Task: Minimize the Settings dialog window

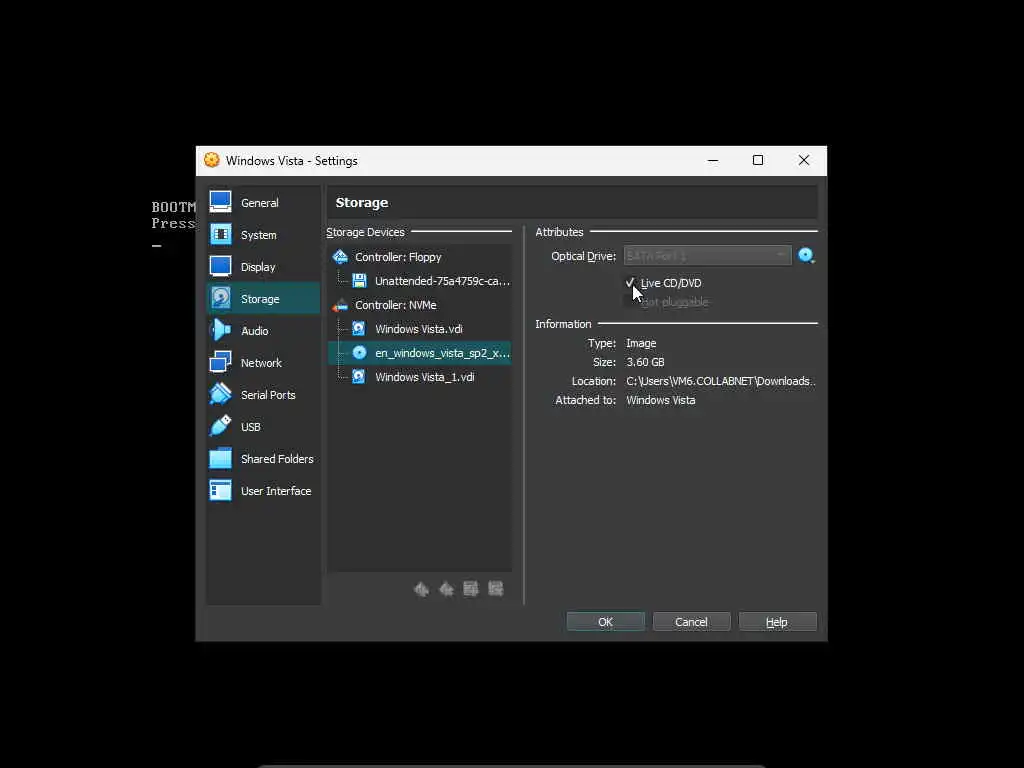Action: [712, 160]
